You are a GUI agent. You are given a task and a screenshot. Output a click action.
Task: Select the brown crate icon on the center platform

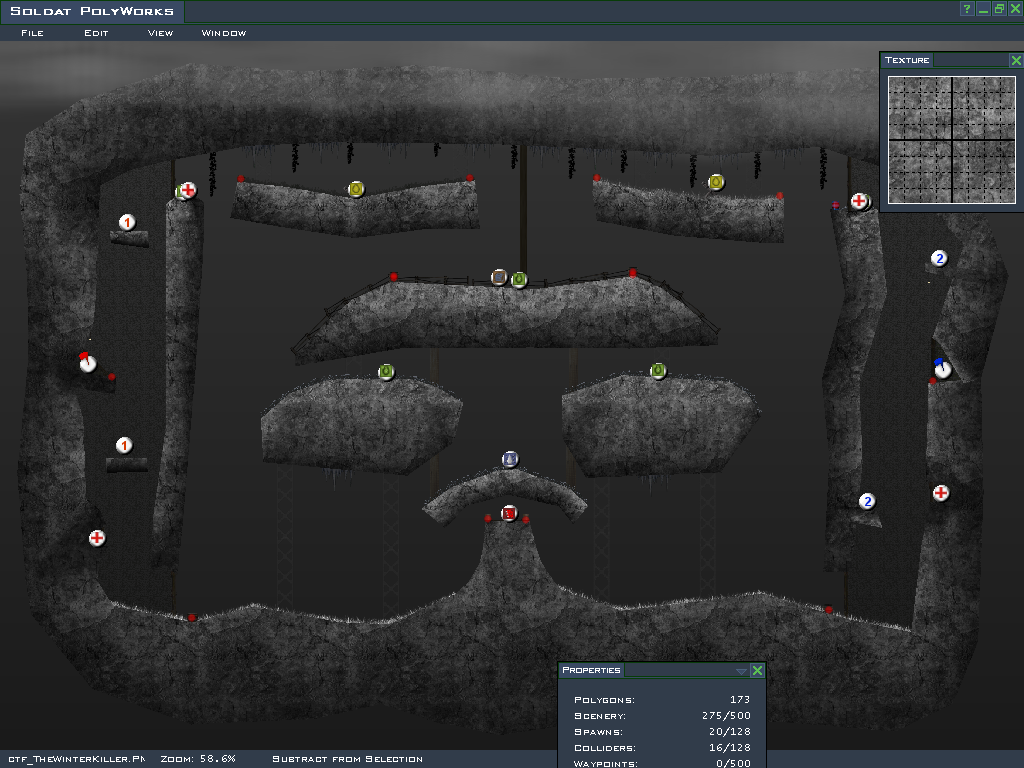click(x=499, y=277)
